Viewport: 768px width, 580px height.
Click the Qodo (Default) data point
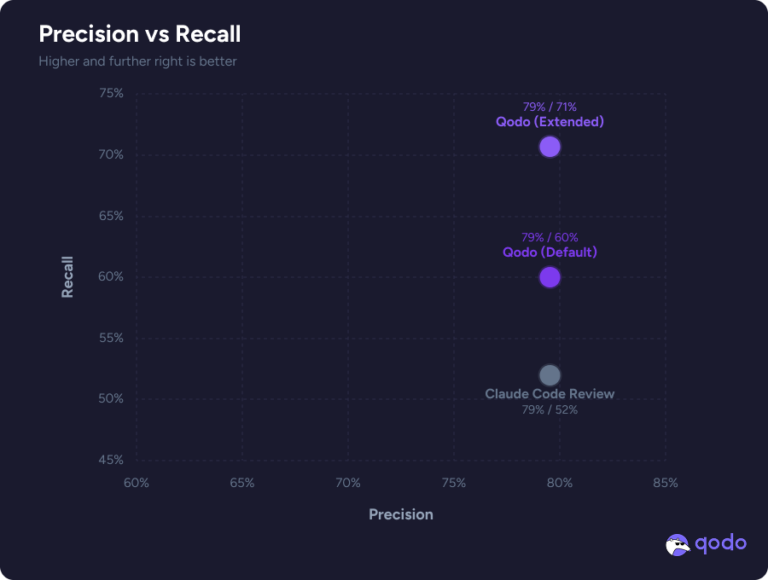pos(550,277)
